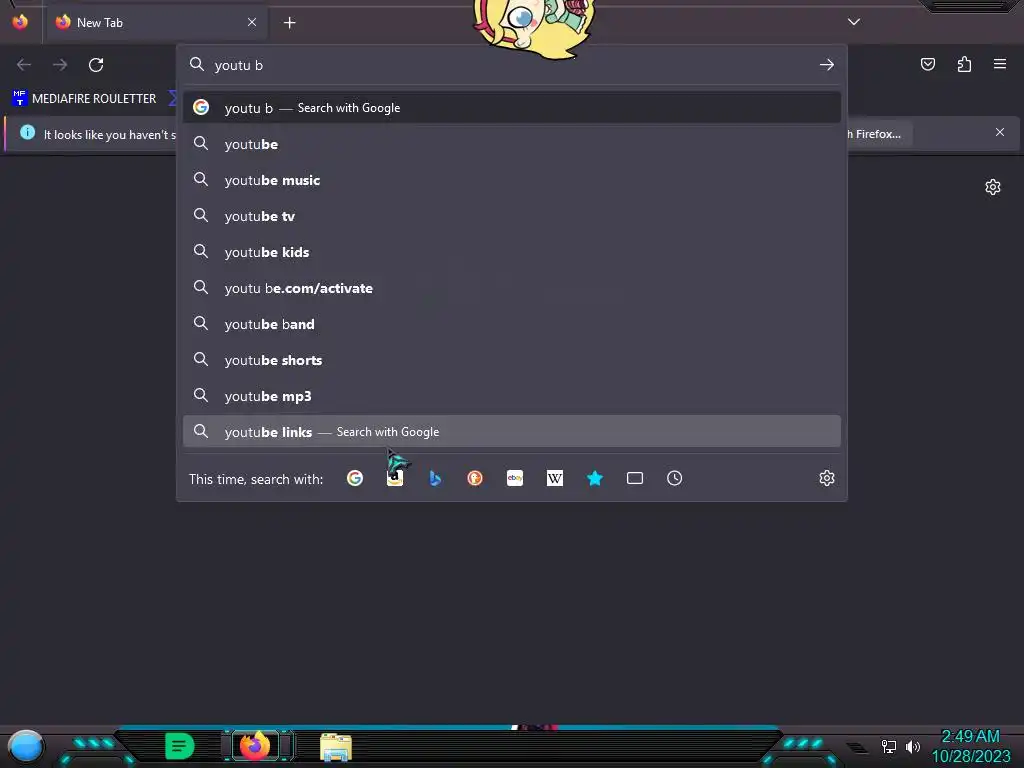
Task: Click the info icon in notification bar
Action: tap(27, 133)
